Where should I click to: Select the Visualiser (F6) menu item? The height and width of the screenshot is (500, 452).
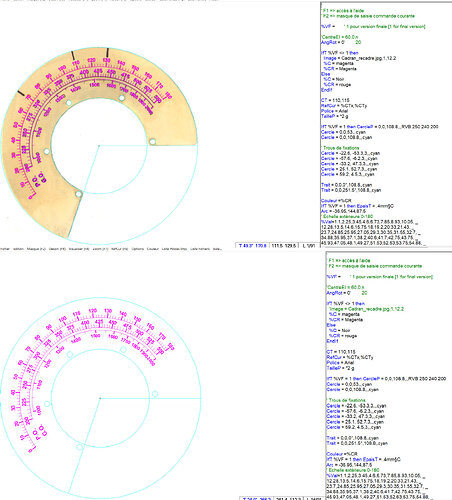(79, 249)
